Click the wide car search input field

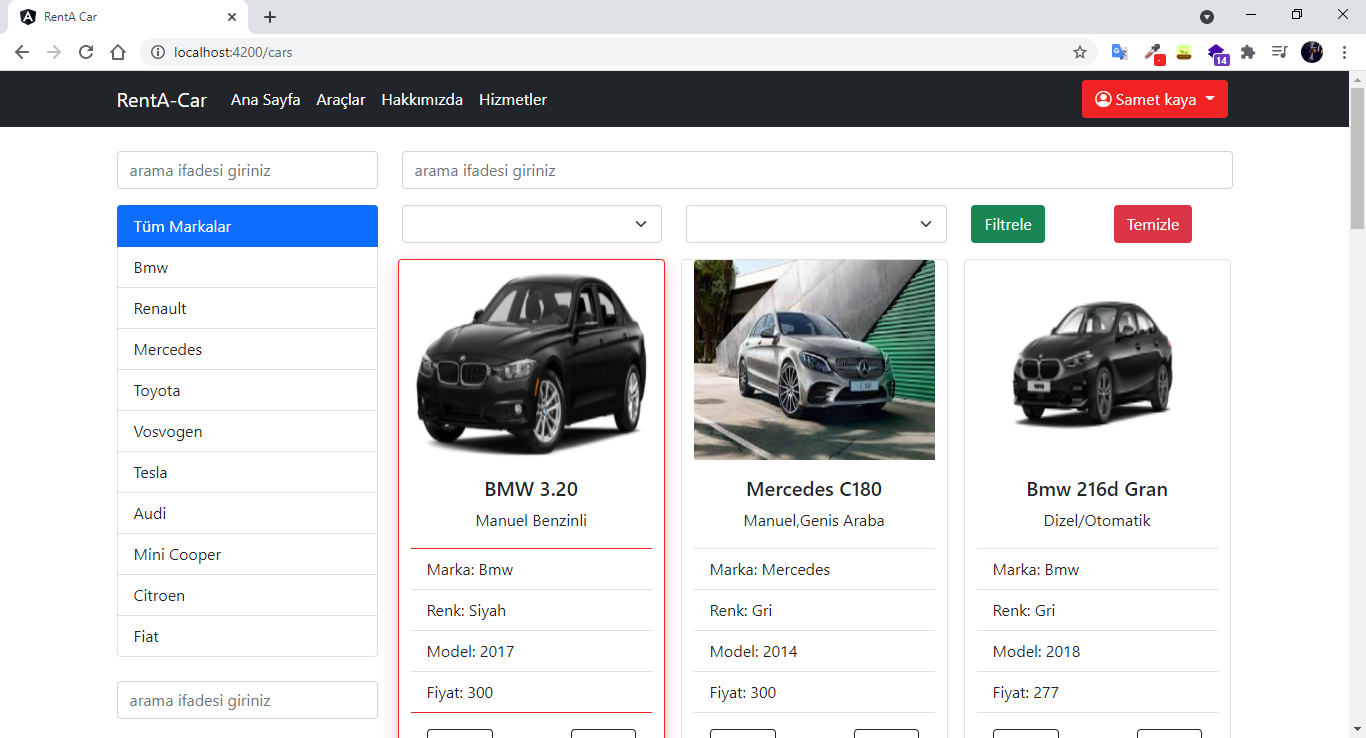coord(816,170)
